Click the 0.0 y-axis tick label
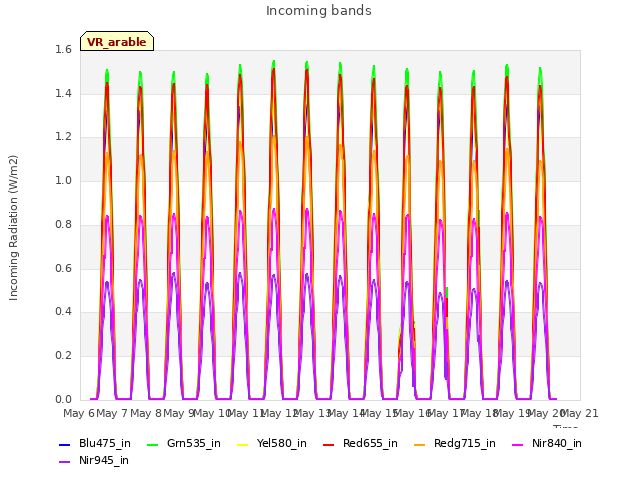 pos(63,399)
